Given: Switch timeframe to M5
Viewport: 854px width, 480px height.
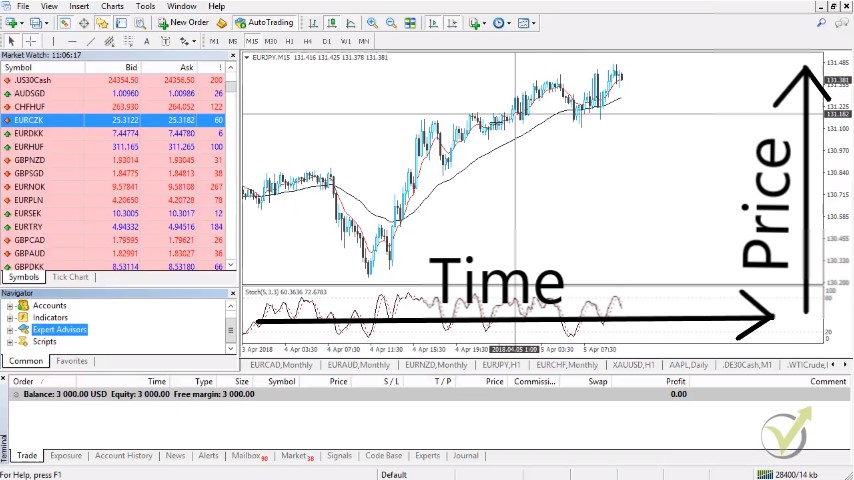Looking at the screenshot, I should click(x=233, y=41).
